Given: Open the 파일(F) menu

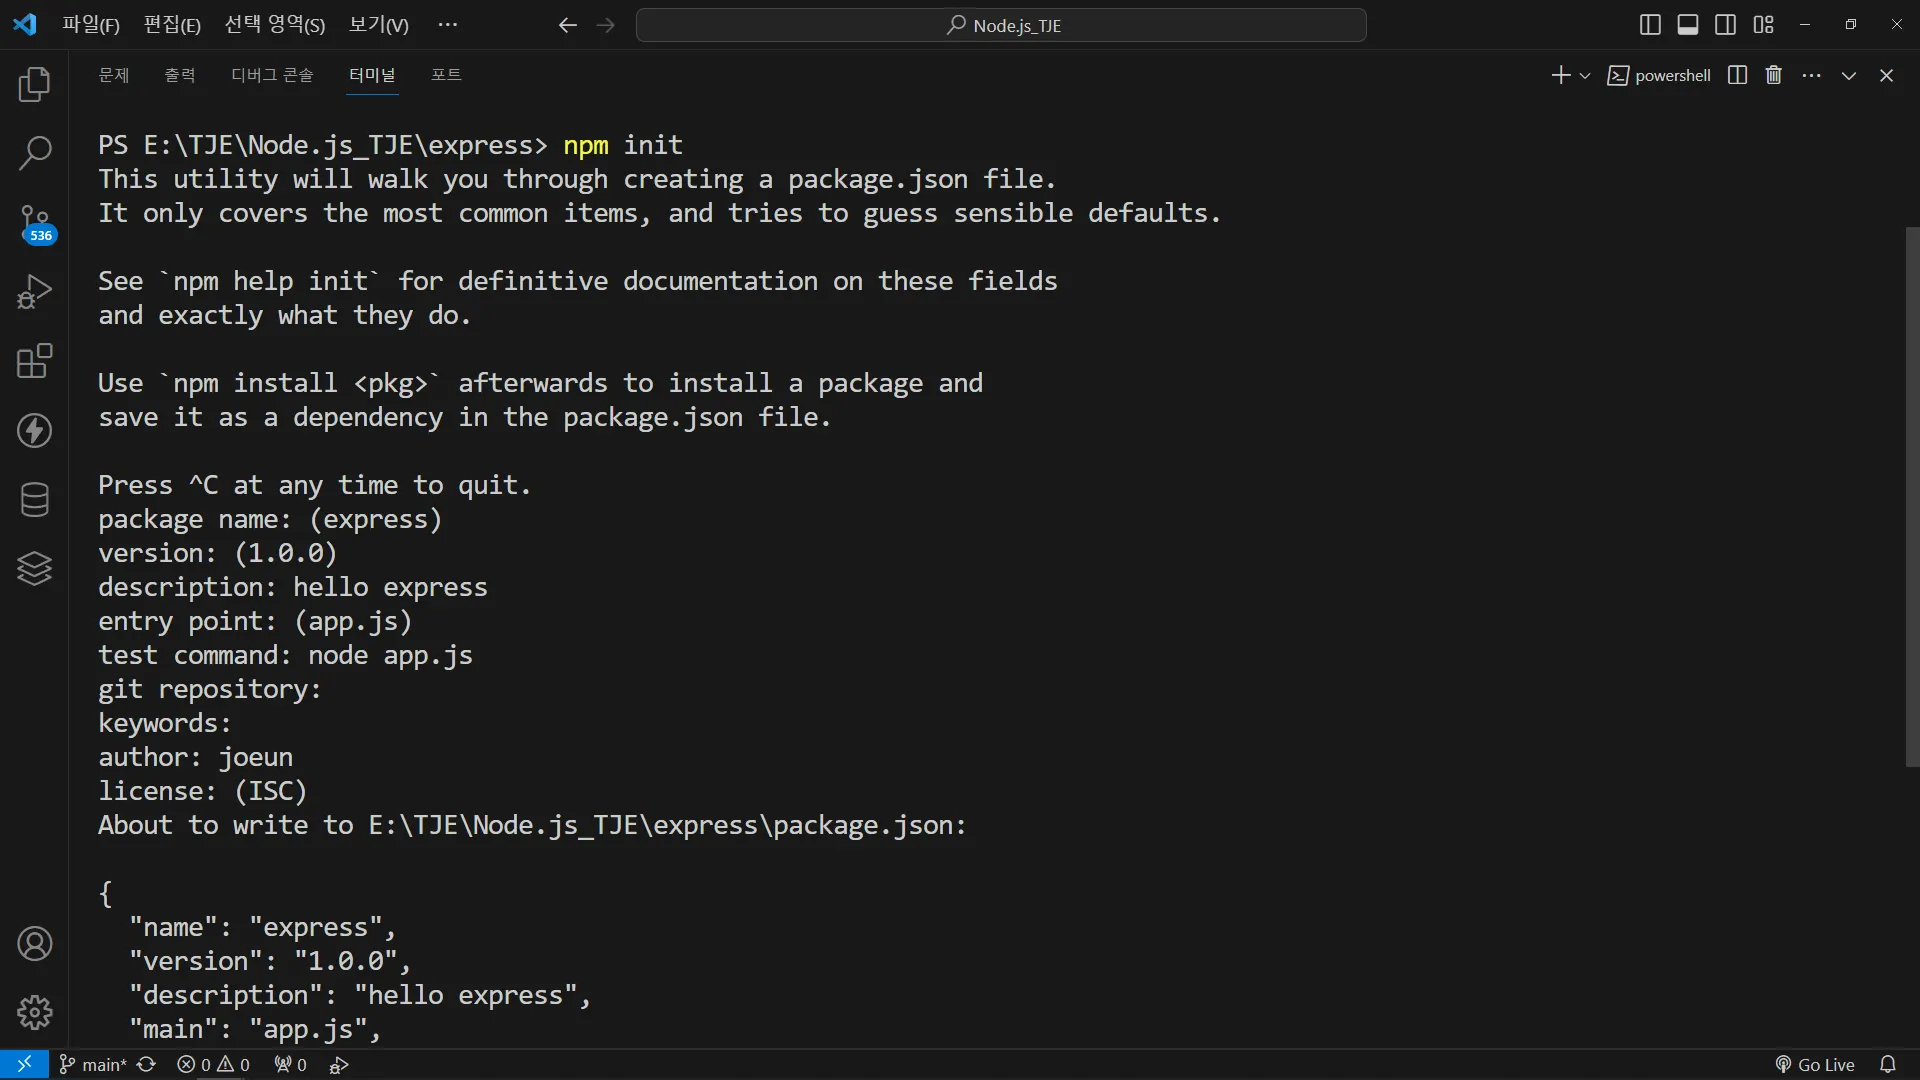Looking at the screenshot, I should coord(90,25).
